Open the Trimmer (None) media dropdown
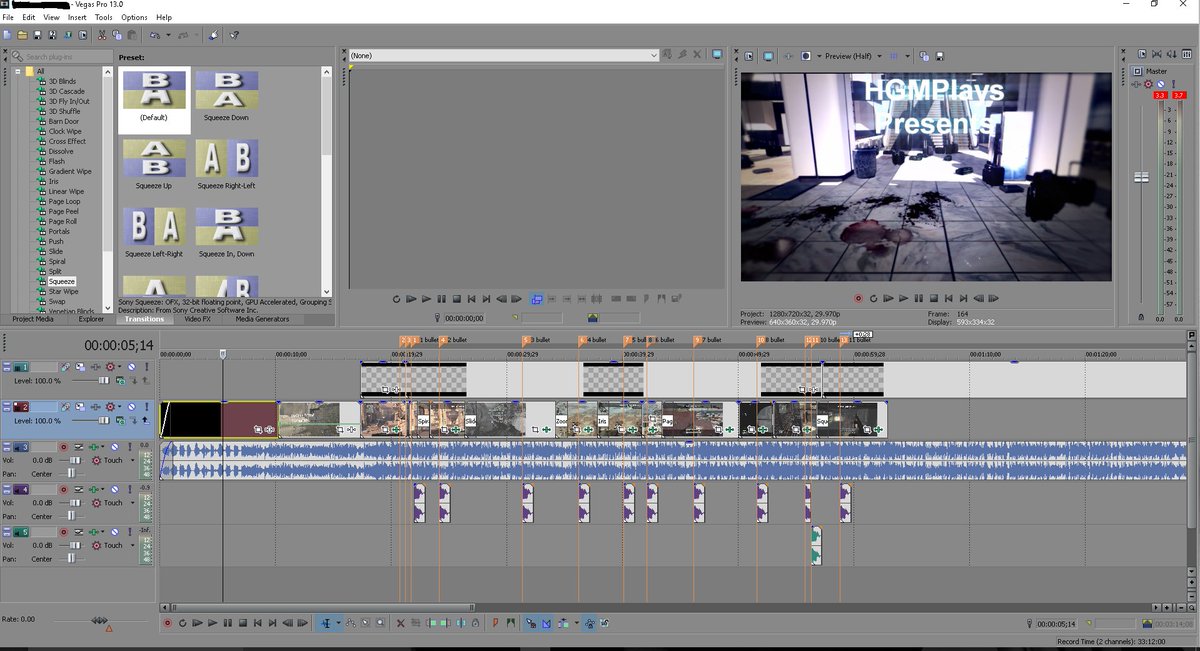 pyautogui.click(x=654, y=56)
